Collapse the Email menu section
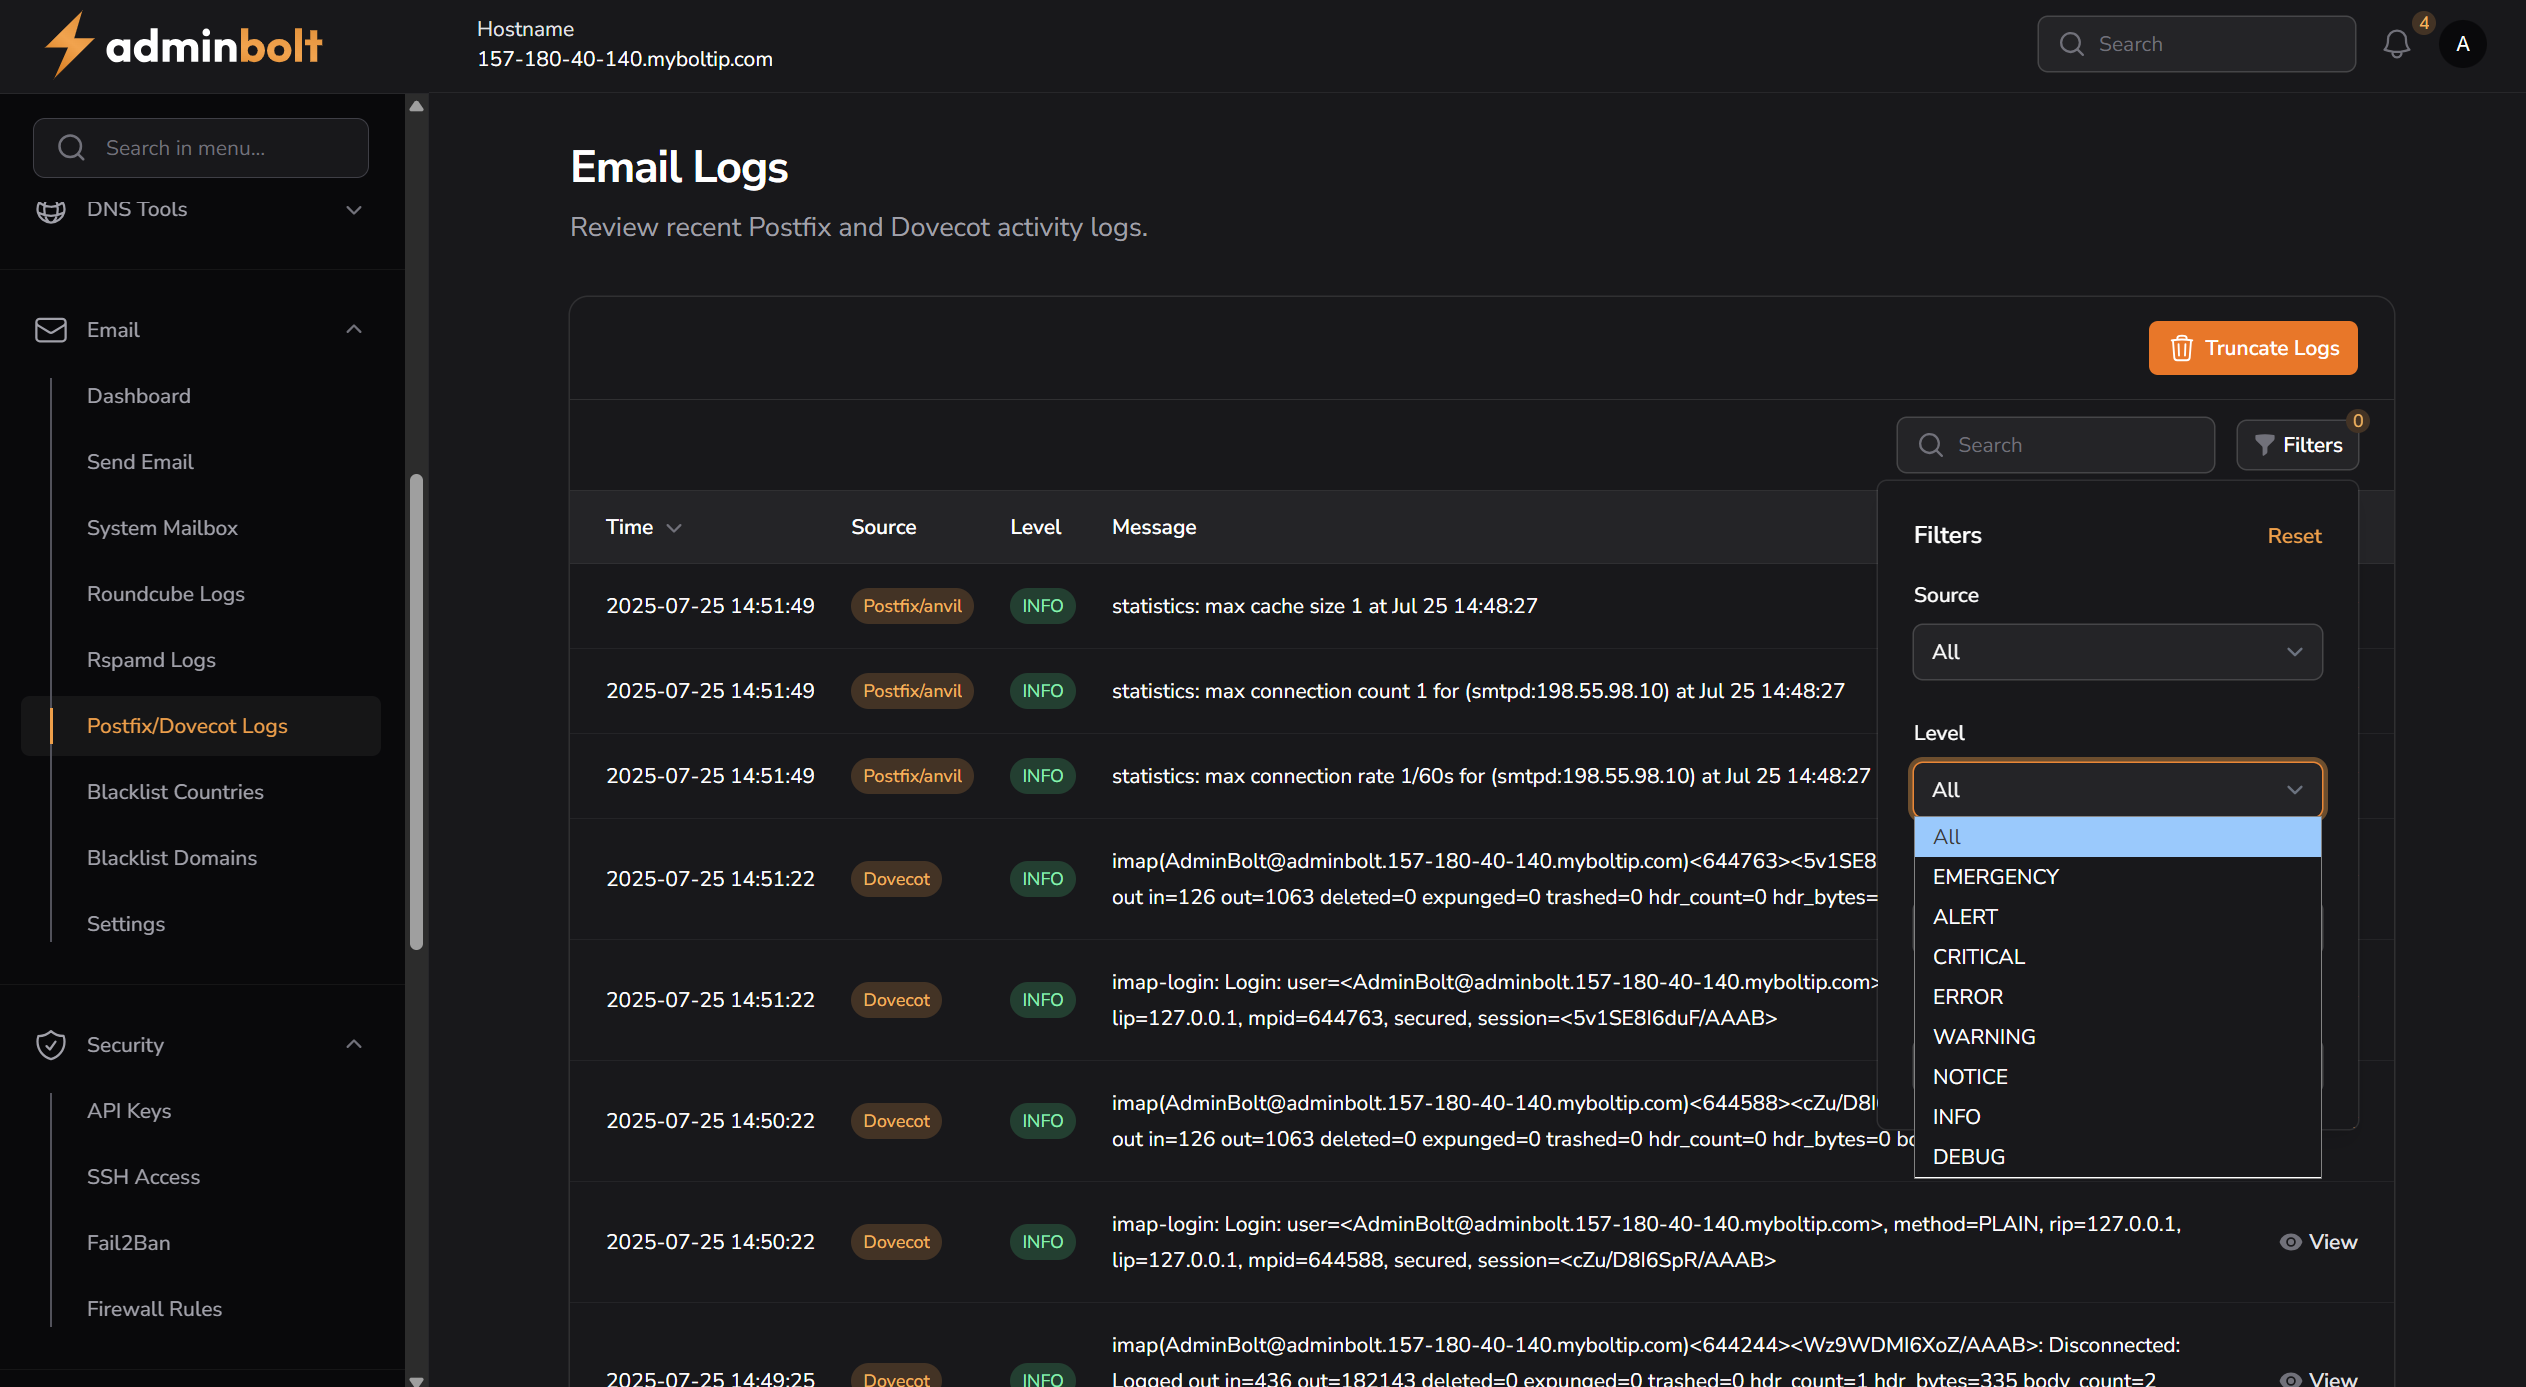This screenshot has height=1387, width=2526. 354,330
